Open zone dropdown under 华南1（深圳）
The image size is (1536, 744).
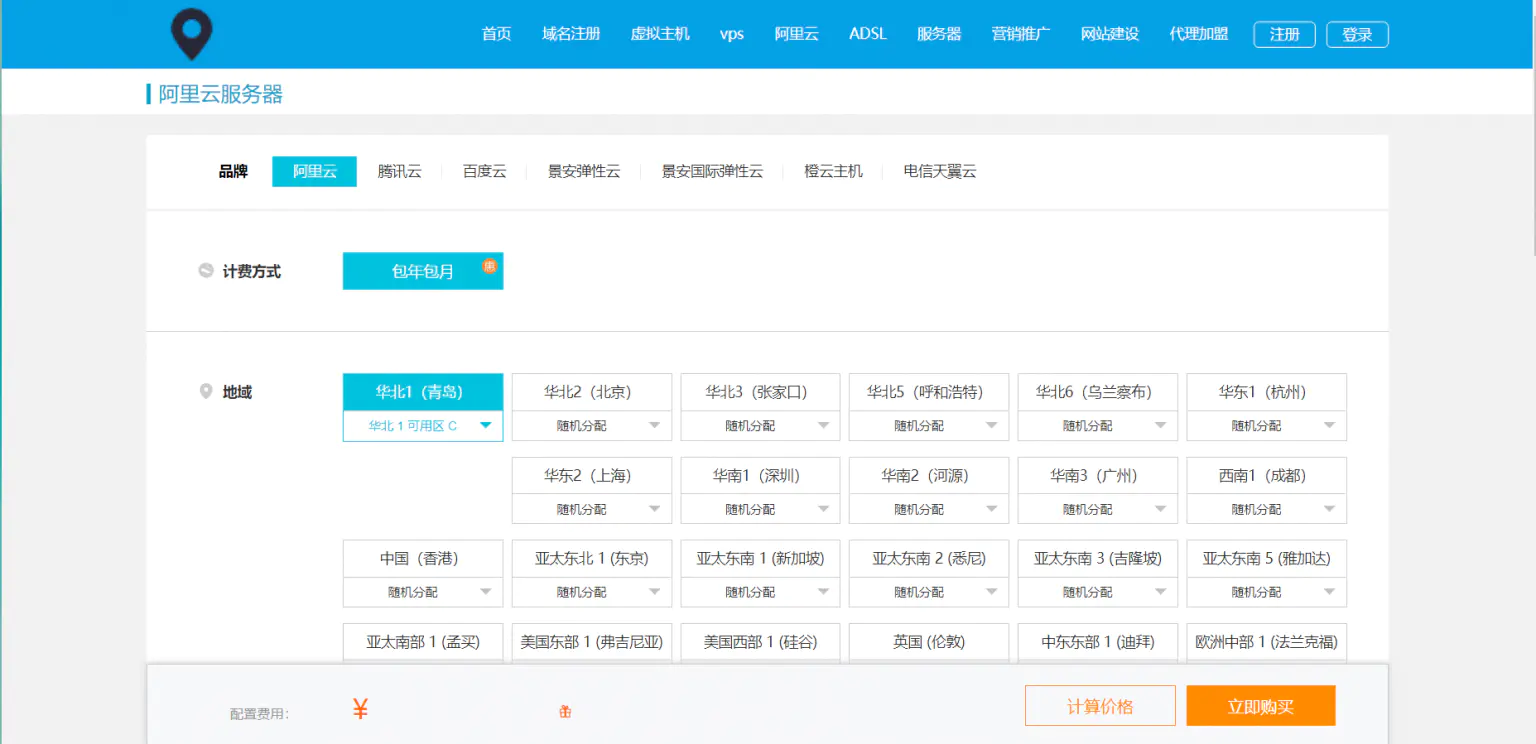click(760, 509)
